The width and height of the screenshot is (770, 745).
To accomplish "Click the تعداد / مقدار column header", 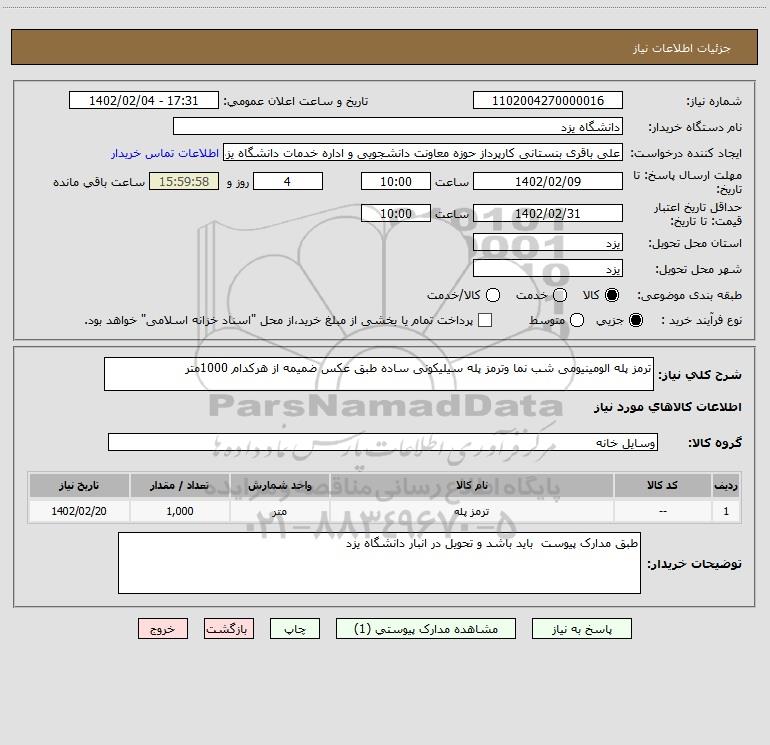I will [x=180, y=485].
